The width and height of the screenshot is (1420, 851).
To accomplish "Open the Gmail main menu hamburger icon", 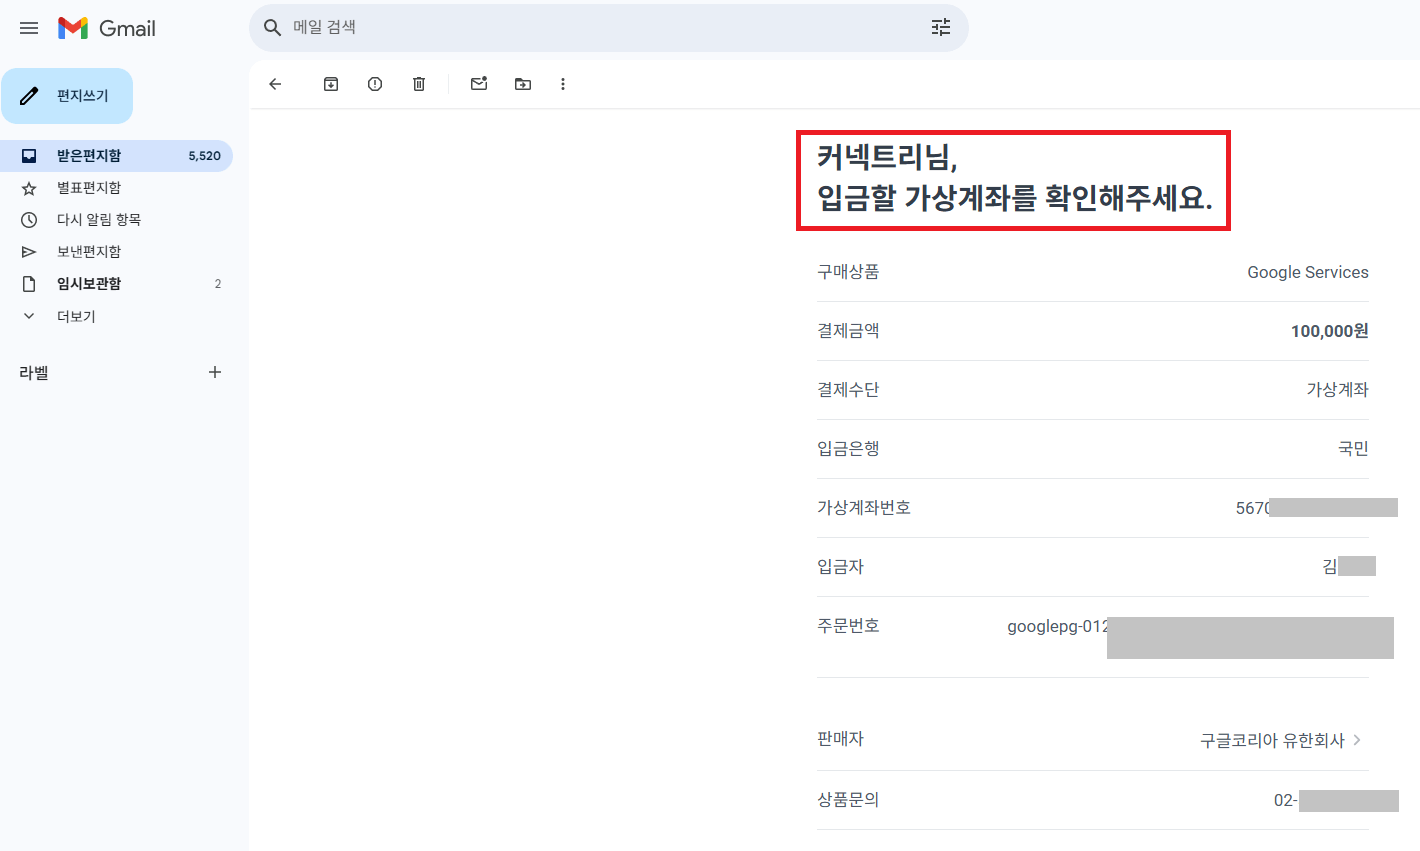I will pyautogui.click(x=29, y=28).
